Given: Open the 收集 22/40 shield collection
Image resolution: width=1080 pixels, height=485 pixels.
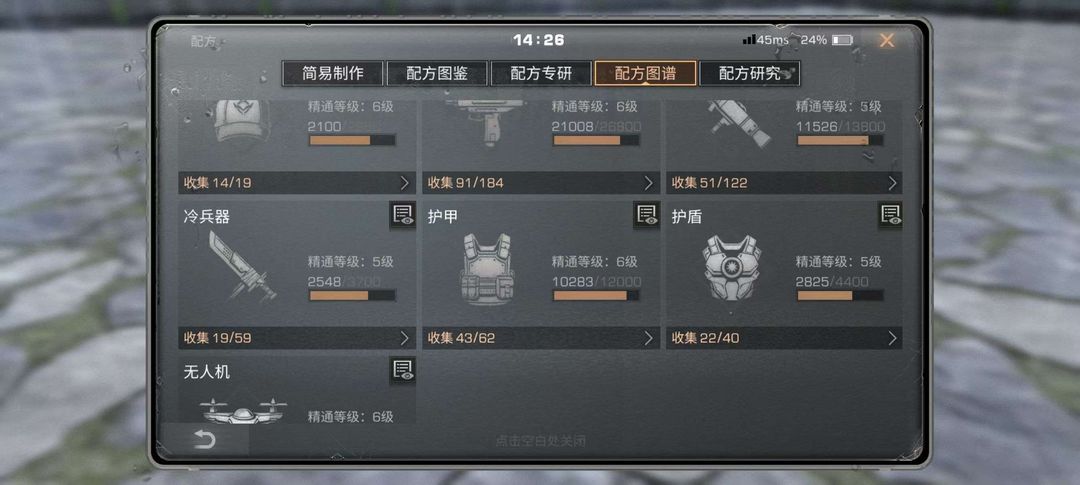Looking at the screenshot, I should tap(784, 338).
